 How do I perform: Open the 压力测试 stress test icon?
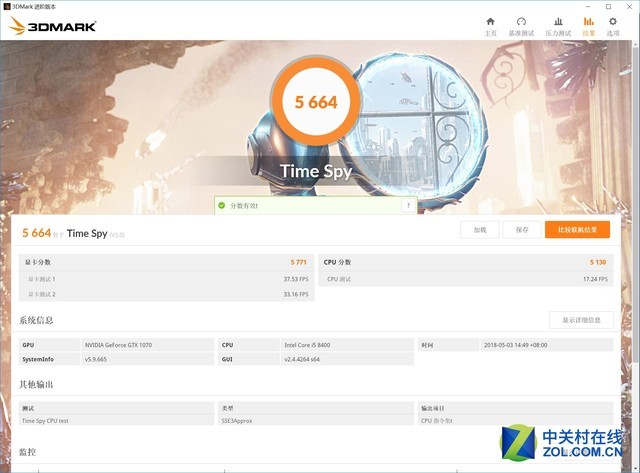(x=558, y=22)
